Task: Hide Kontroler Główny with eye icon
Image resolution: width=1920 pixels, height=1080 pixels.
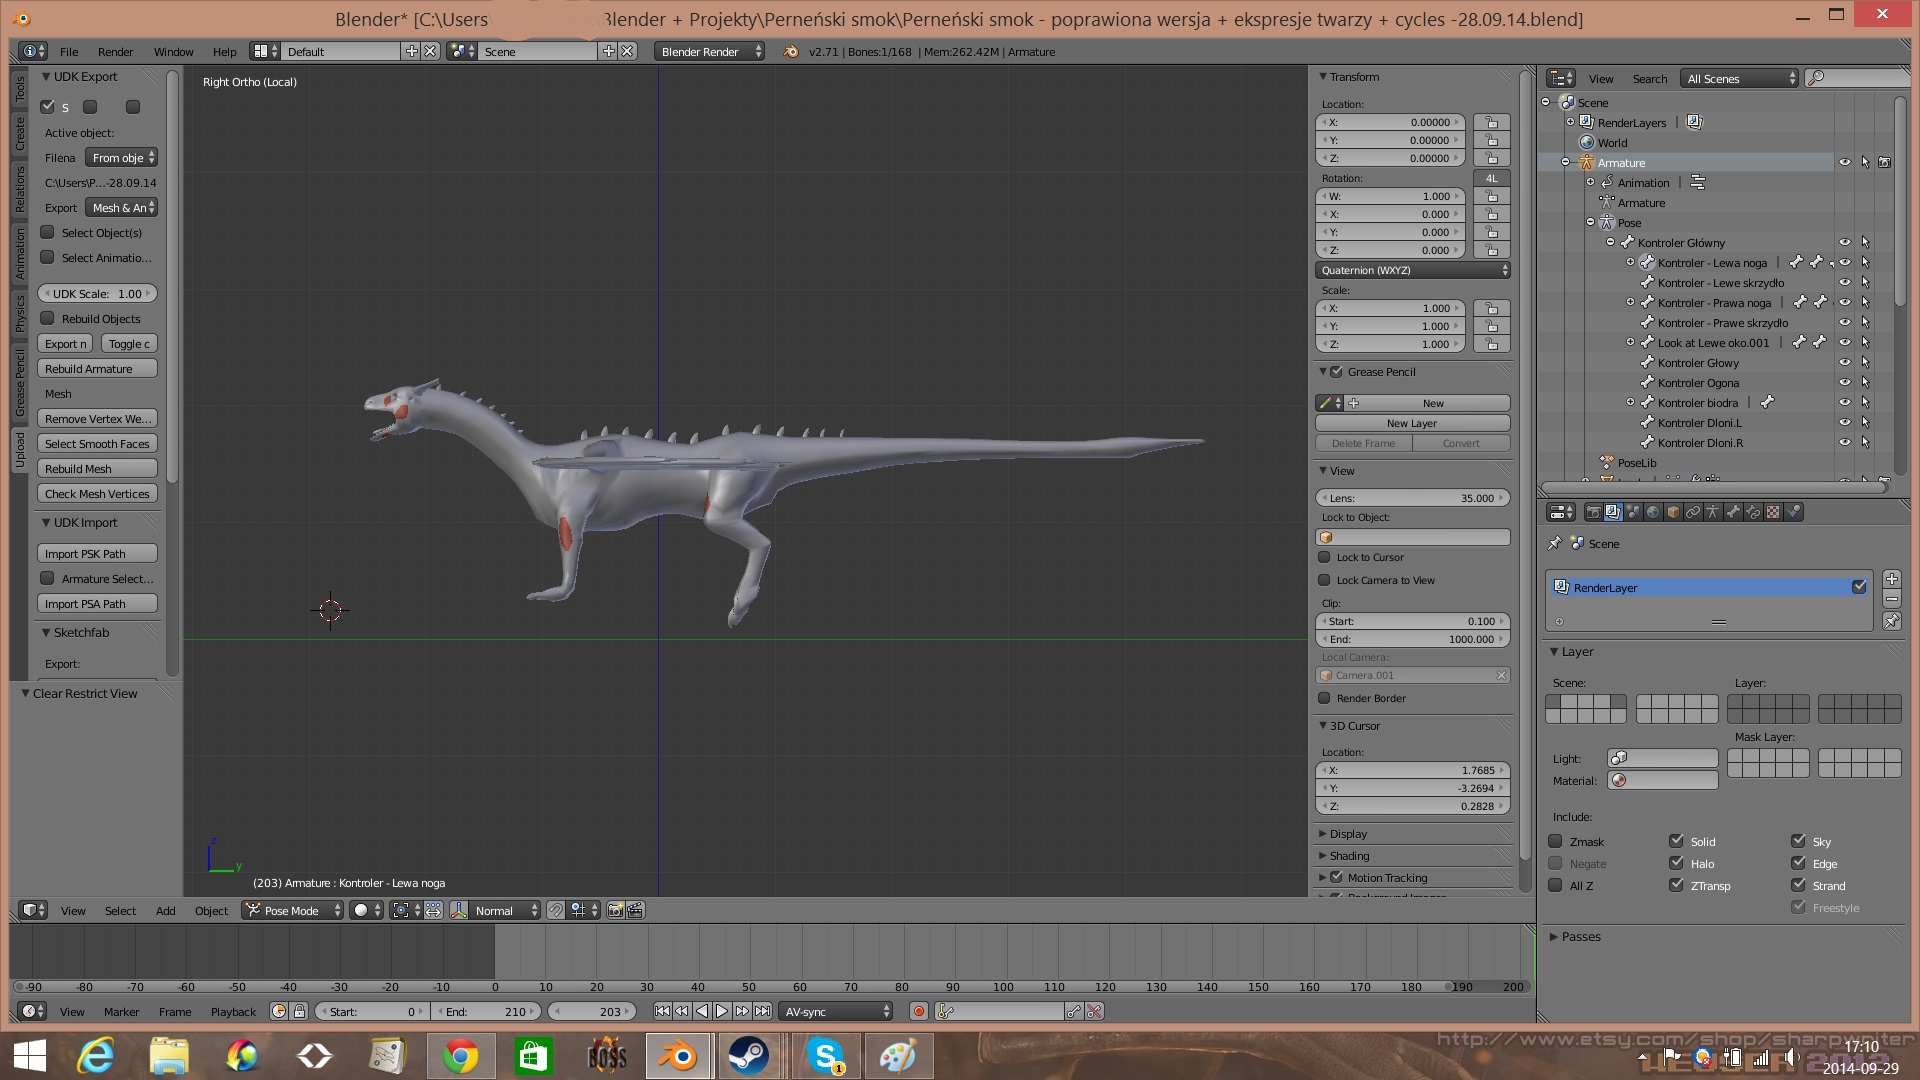Action: pos(1845,242)
